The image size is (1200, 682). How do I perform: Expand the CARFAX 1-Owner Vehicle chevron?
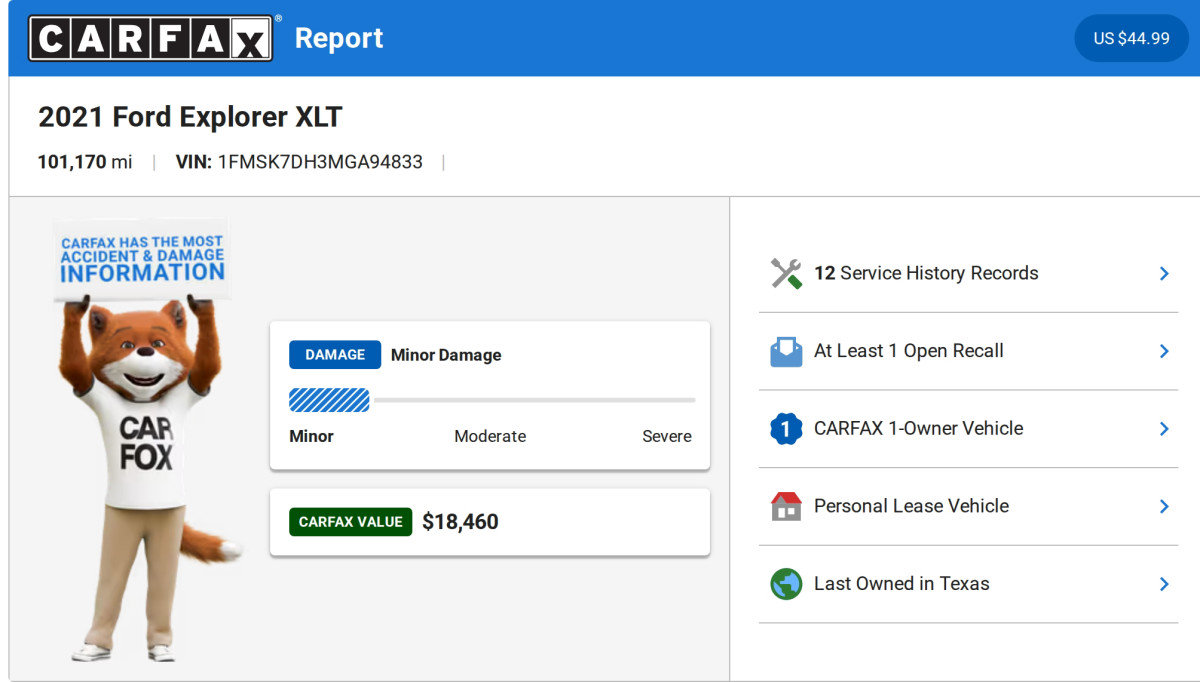click(1164, 429)
